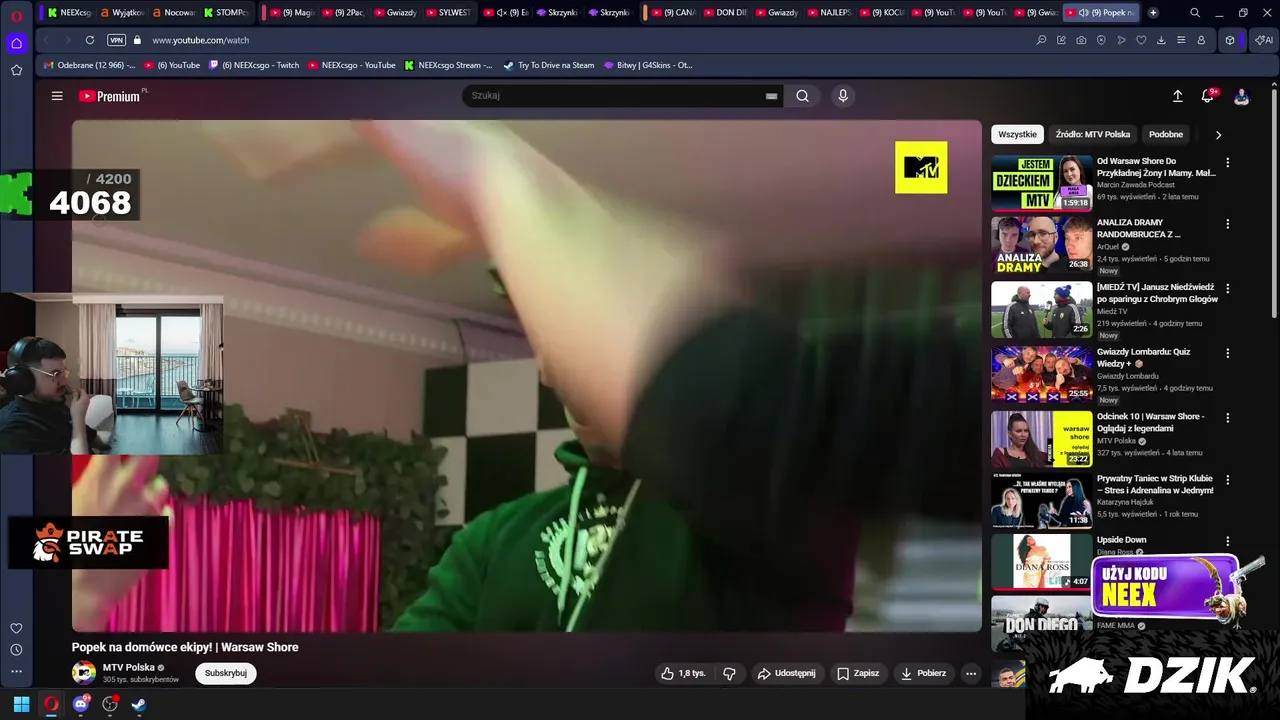Open the sidebar bookmarks star icon
Image resolution: width=1280 pixels, height=720 pixels.
pyautogui.click(x=16, y=70)
